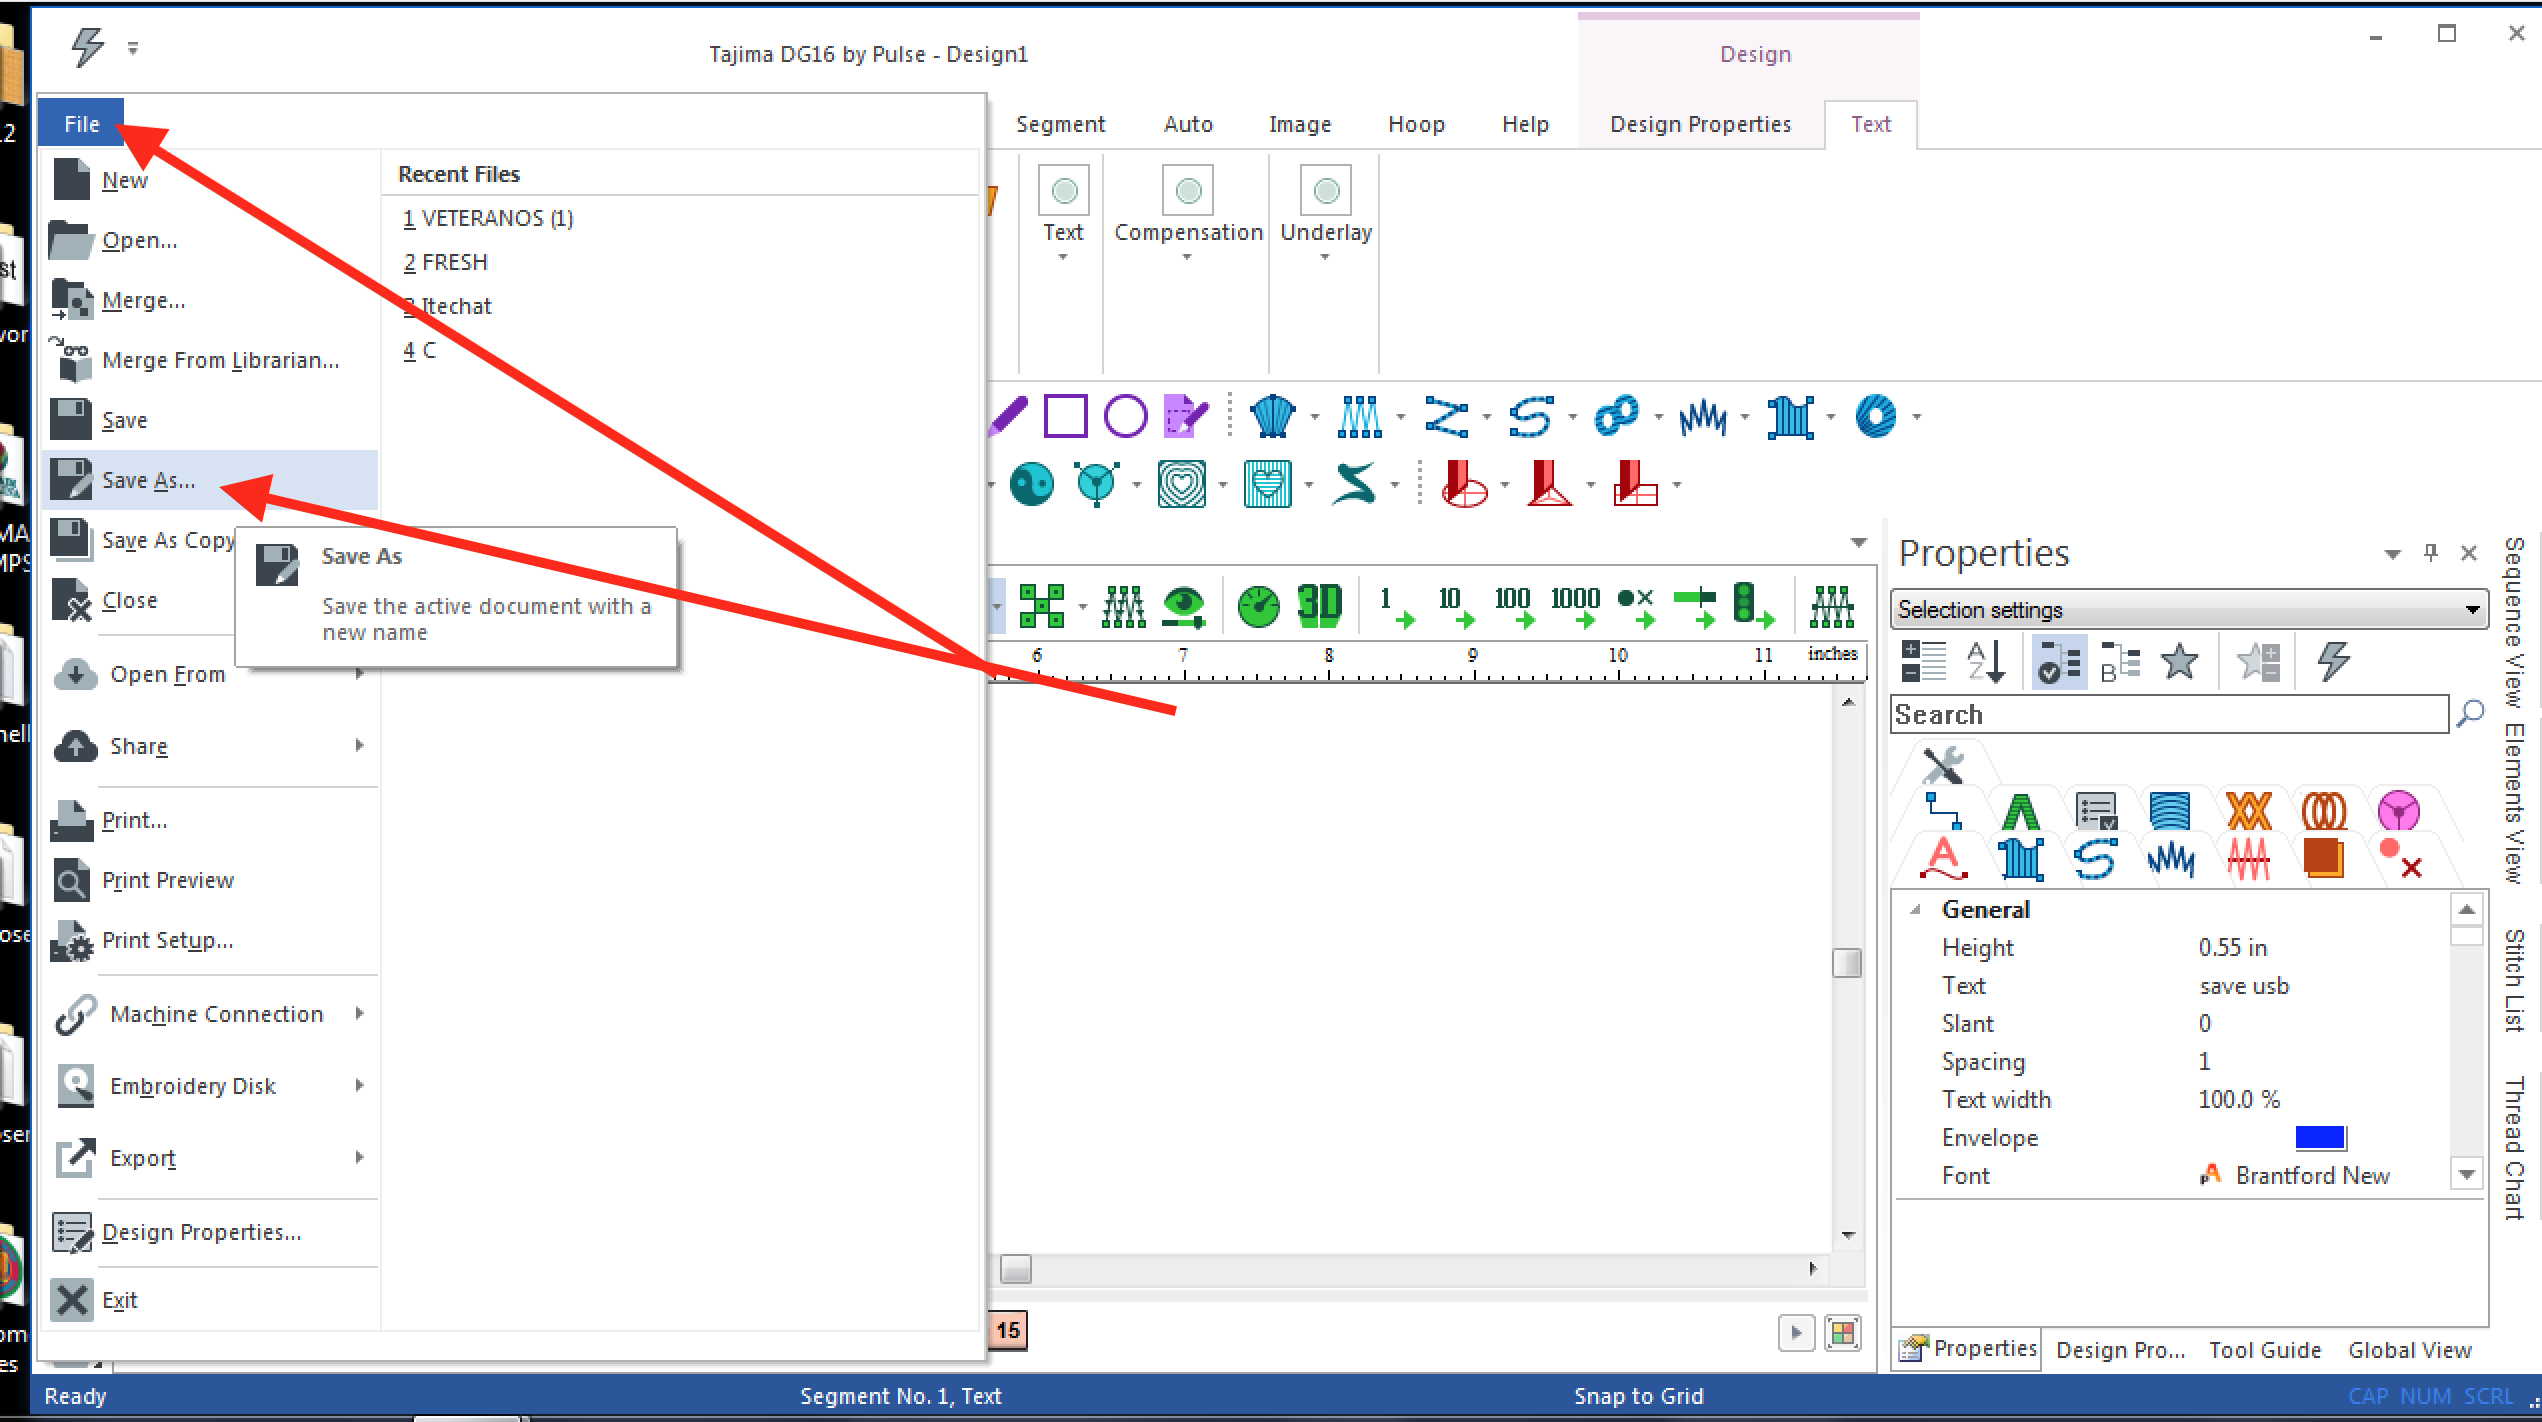Click the 3D view icon
The image size is (2542, 1422).
tap(1319, 604)
